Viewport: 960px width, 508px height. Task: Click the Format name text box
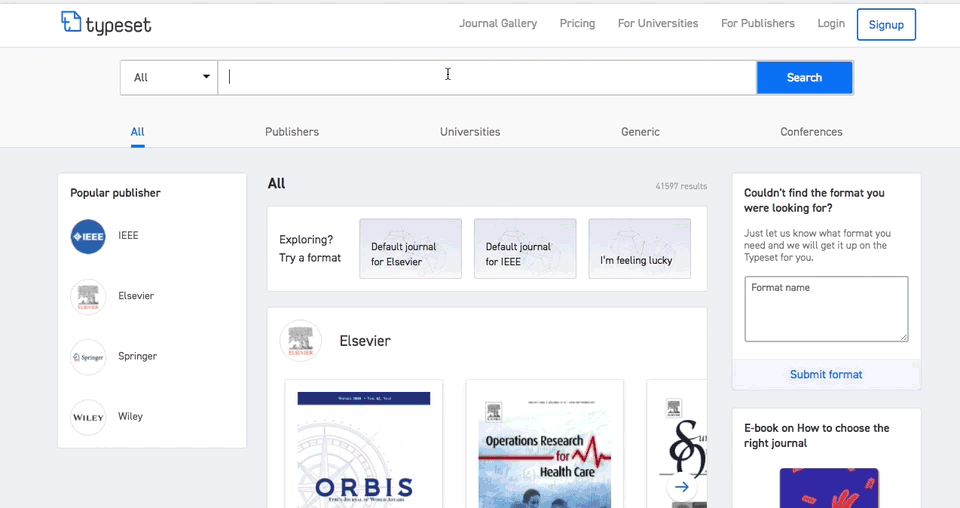click(826, 309)
